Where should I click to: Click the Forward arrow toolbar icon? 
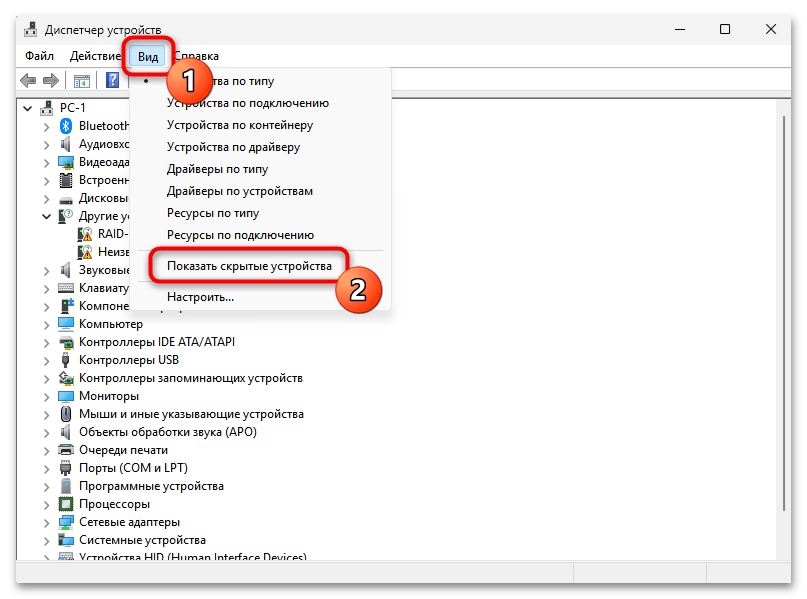(50, 80)
